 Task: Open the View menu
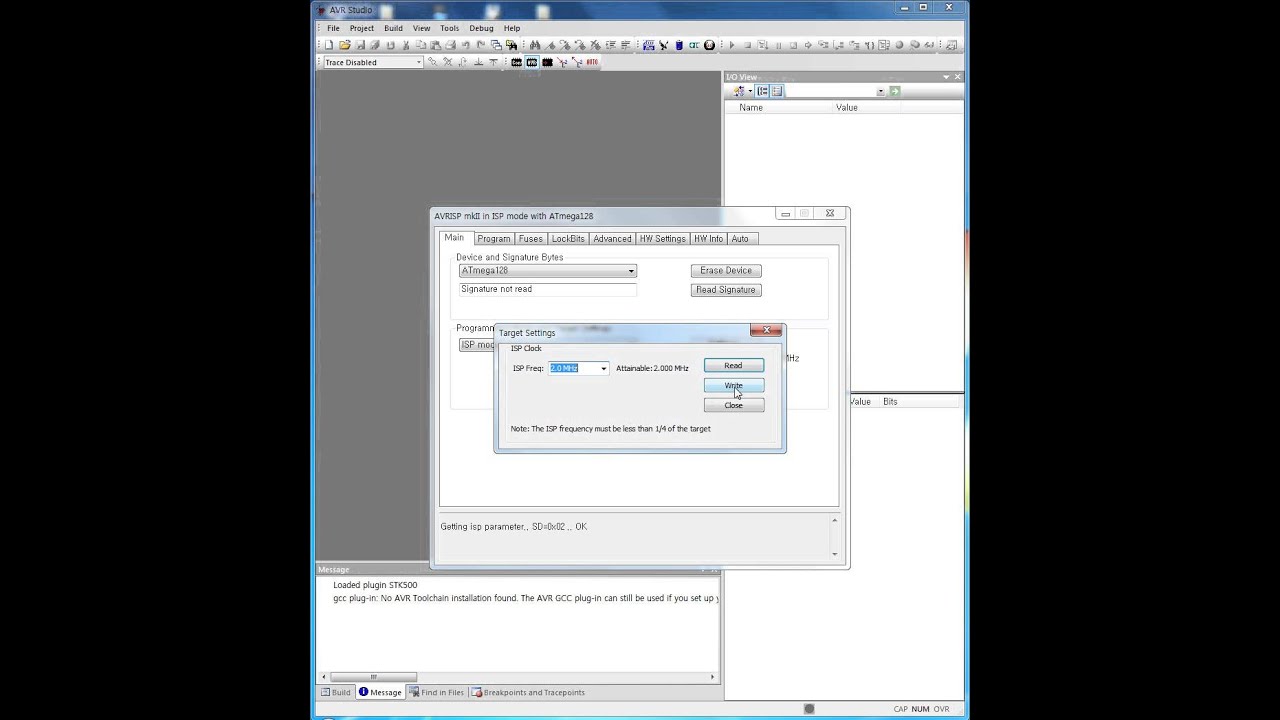422,28
